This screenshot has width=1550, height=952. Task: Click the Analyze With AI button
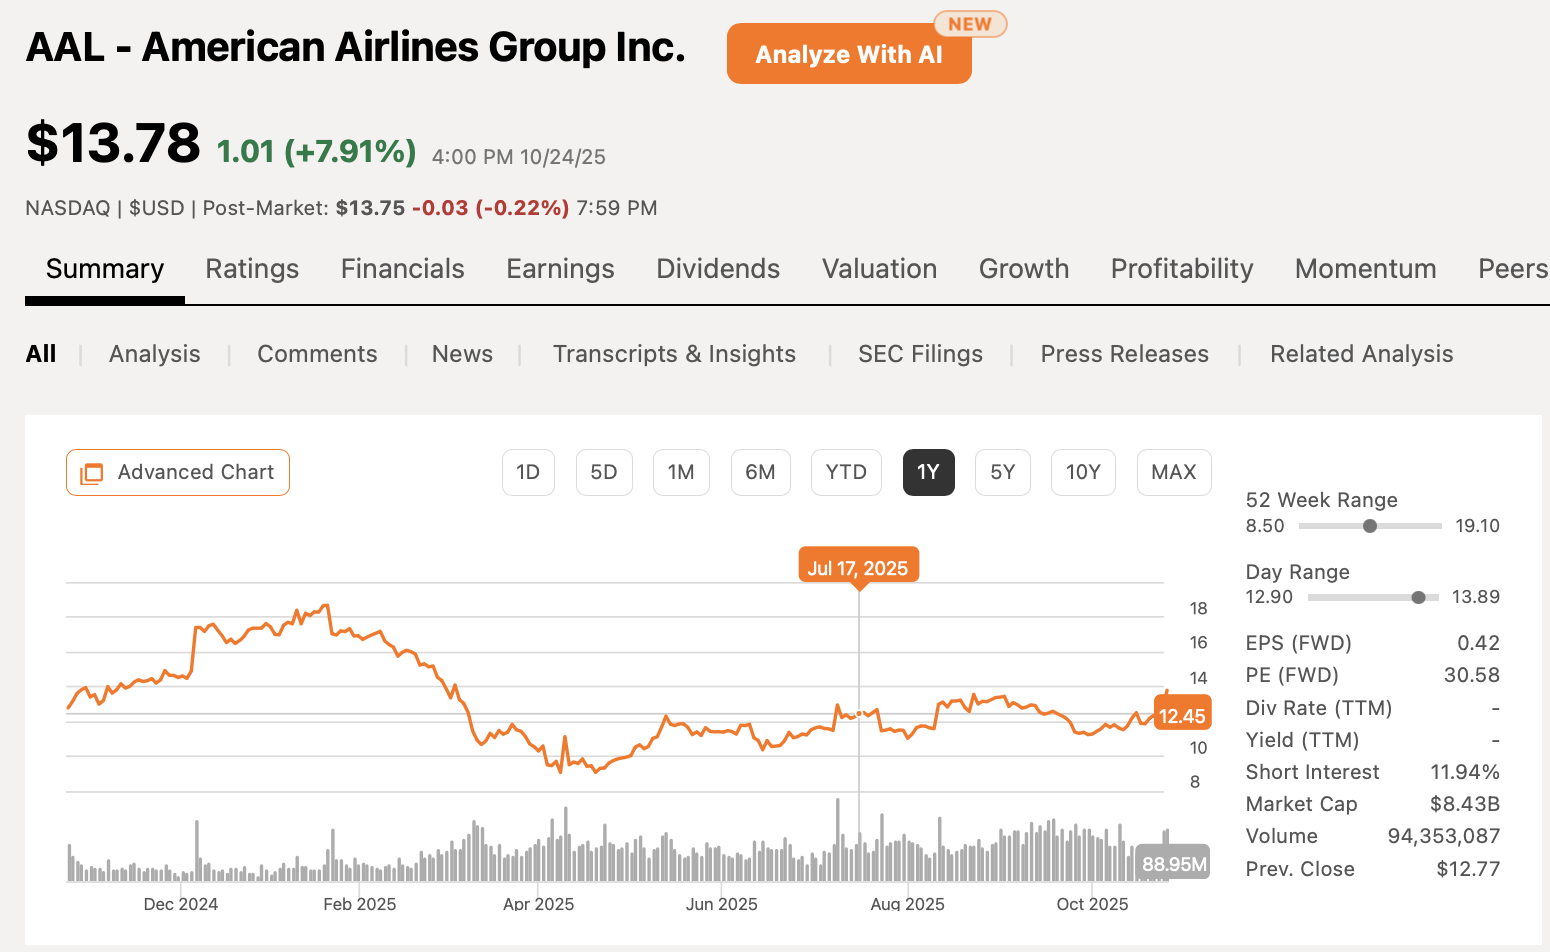click(849, 54)
